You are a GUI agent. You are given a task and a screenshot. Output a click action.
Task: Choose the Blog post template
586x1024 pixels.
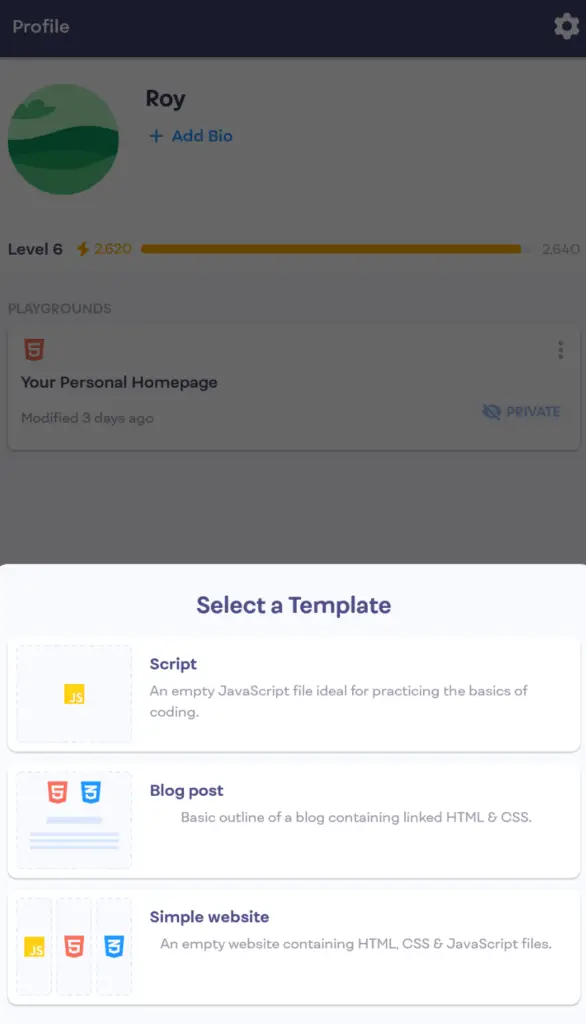tap(293, 821)
